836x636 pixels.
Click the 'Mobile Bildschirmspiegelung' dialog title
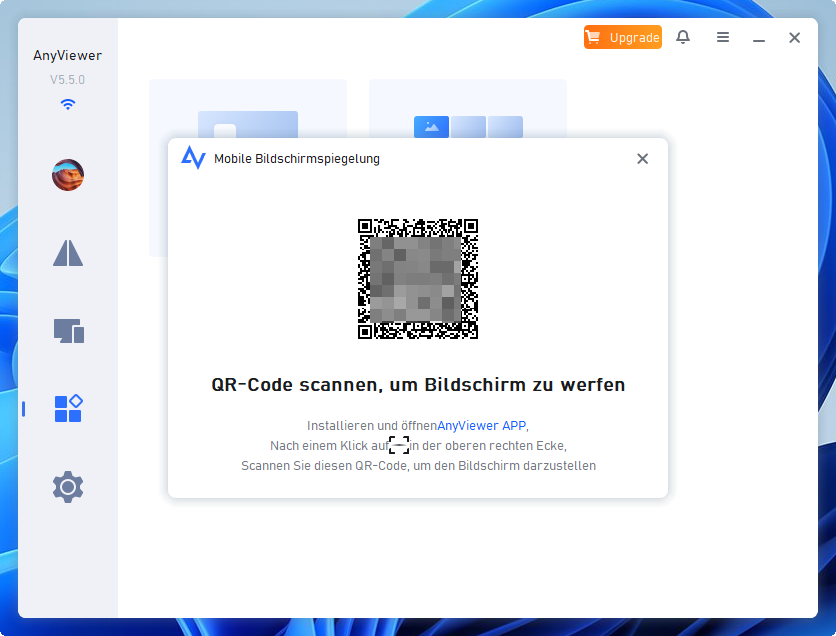(x=297, y=159)
